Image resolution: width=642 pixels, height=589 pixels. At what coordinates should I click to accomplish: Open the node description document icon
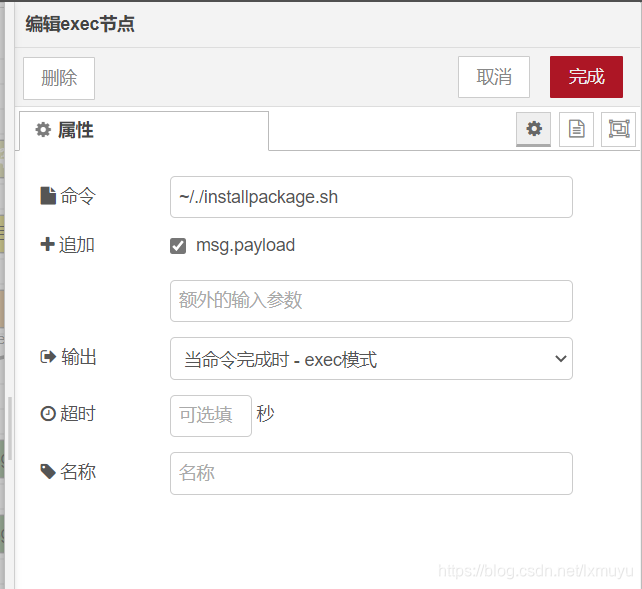(x=576, y=129)
